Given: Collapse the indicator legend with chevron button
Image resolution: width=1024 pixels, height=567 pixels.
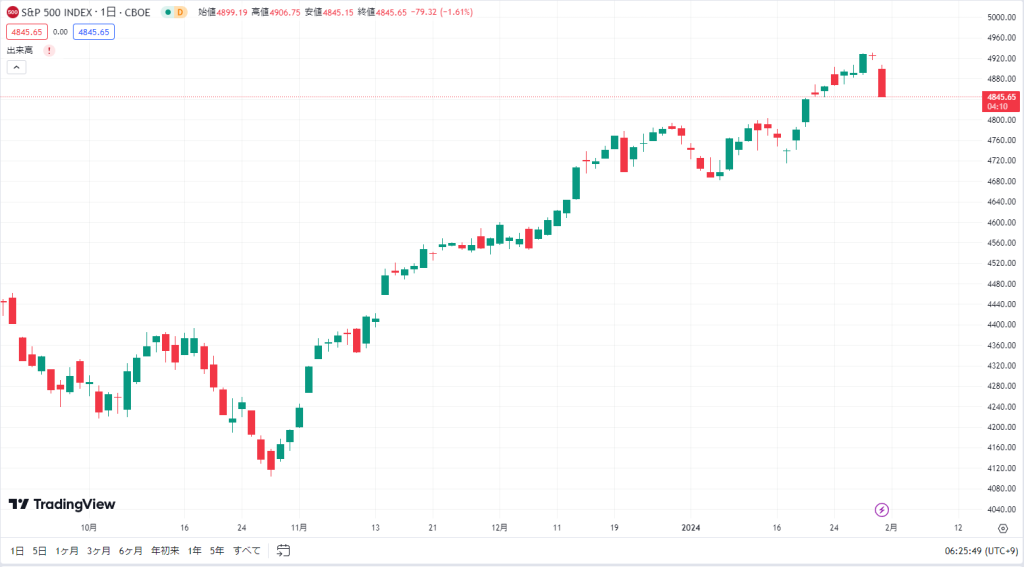Looking at the screenshot, I should pyautogui.click(x=17, y=67).
